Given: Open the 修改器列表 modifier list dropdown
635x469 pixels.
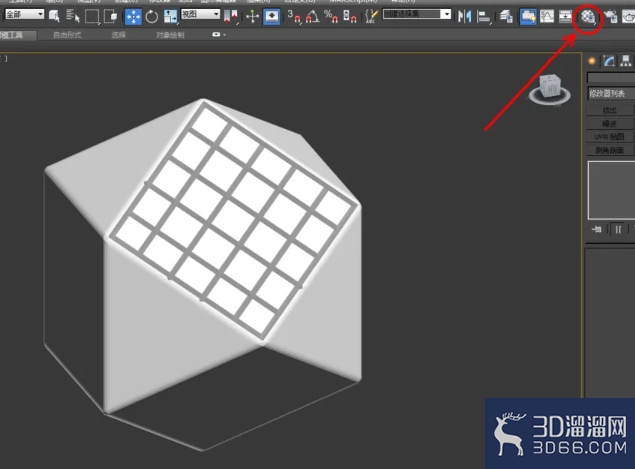Looking at the screenshot, I should [611, 94].
